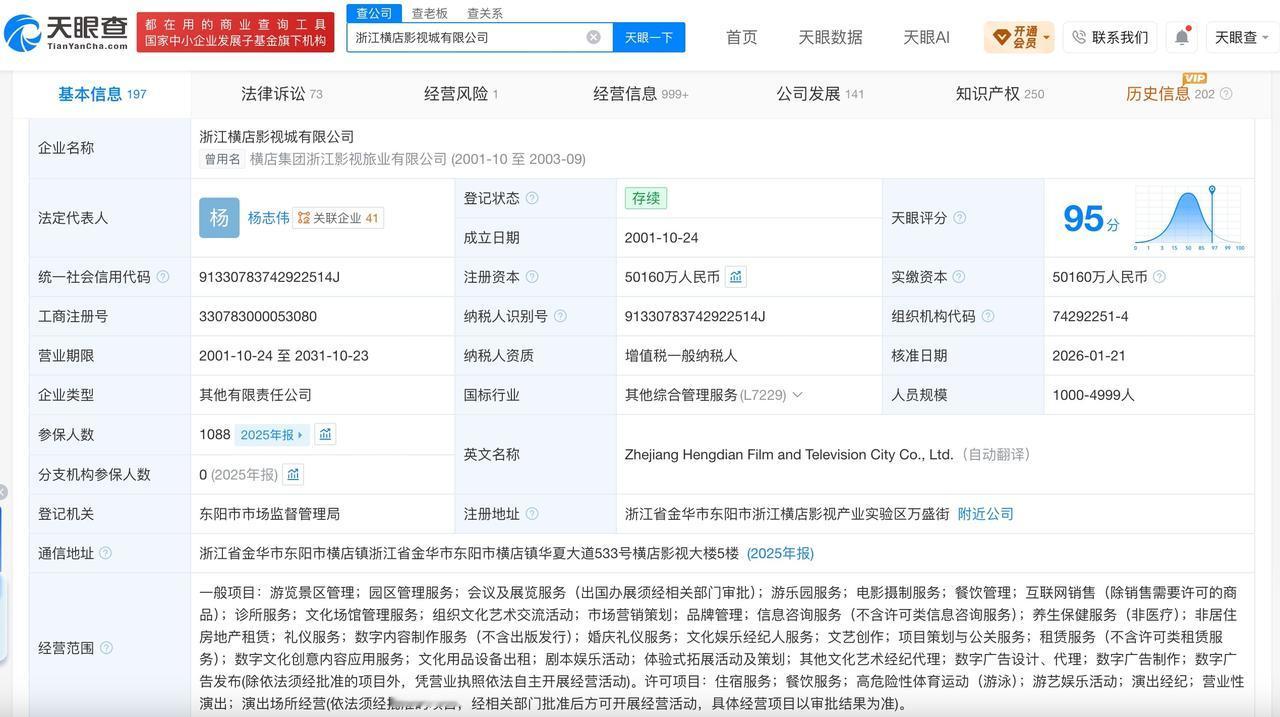
Task: Click the help icon next to 通信地址
Action: coord(105,553)
